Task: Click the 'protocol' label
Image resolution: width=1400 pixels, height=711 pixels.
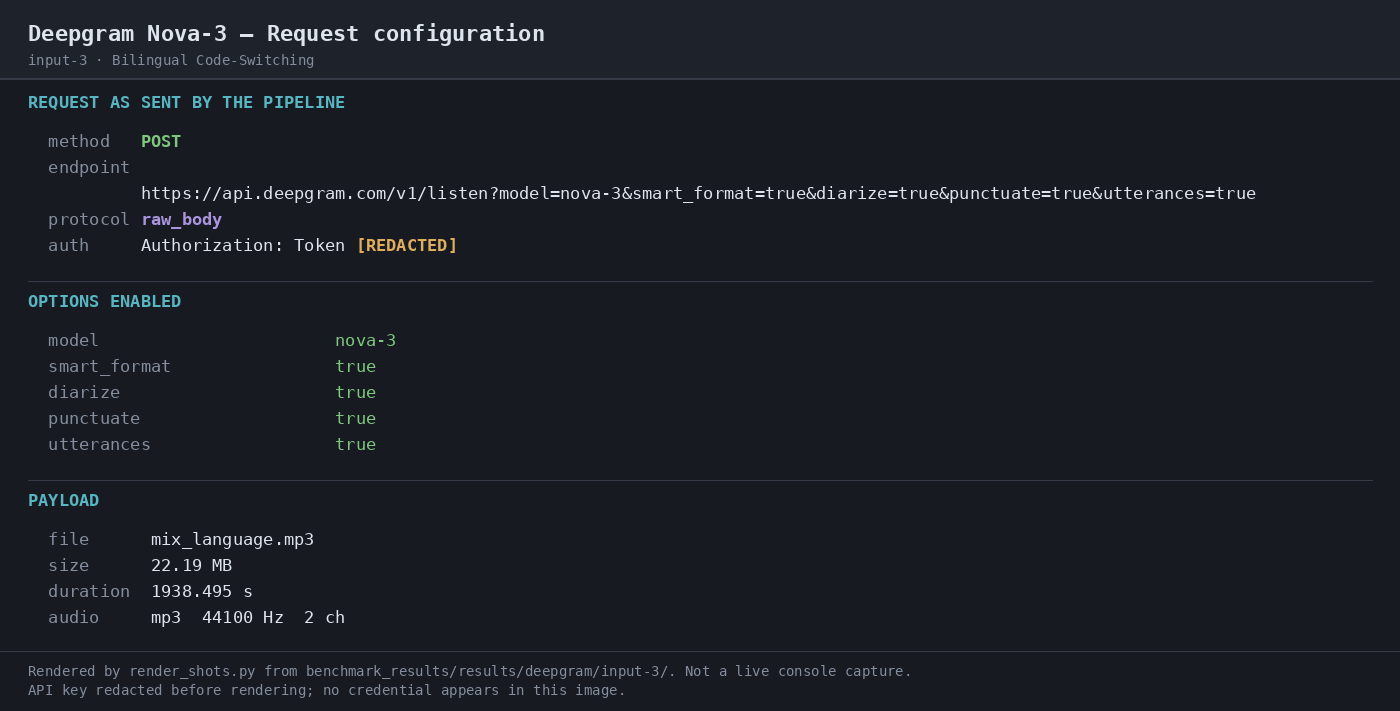Action: click(89, 220)
